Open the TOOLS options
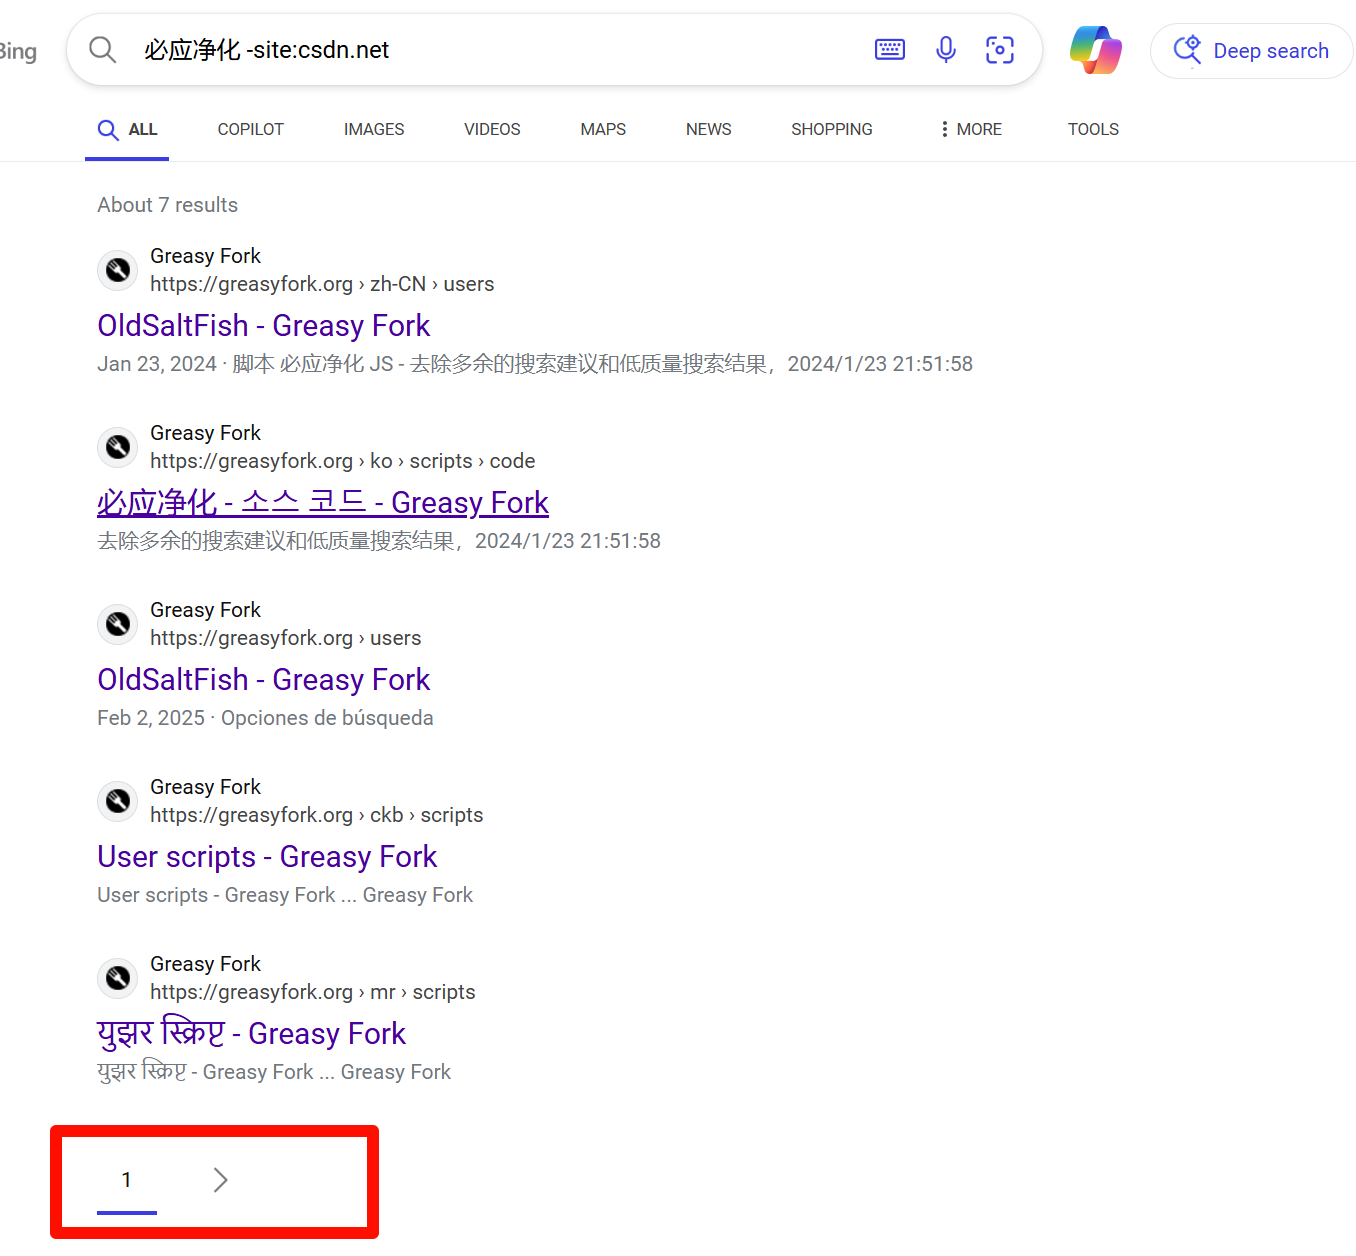 [1093, 129]
